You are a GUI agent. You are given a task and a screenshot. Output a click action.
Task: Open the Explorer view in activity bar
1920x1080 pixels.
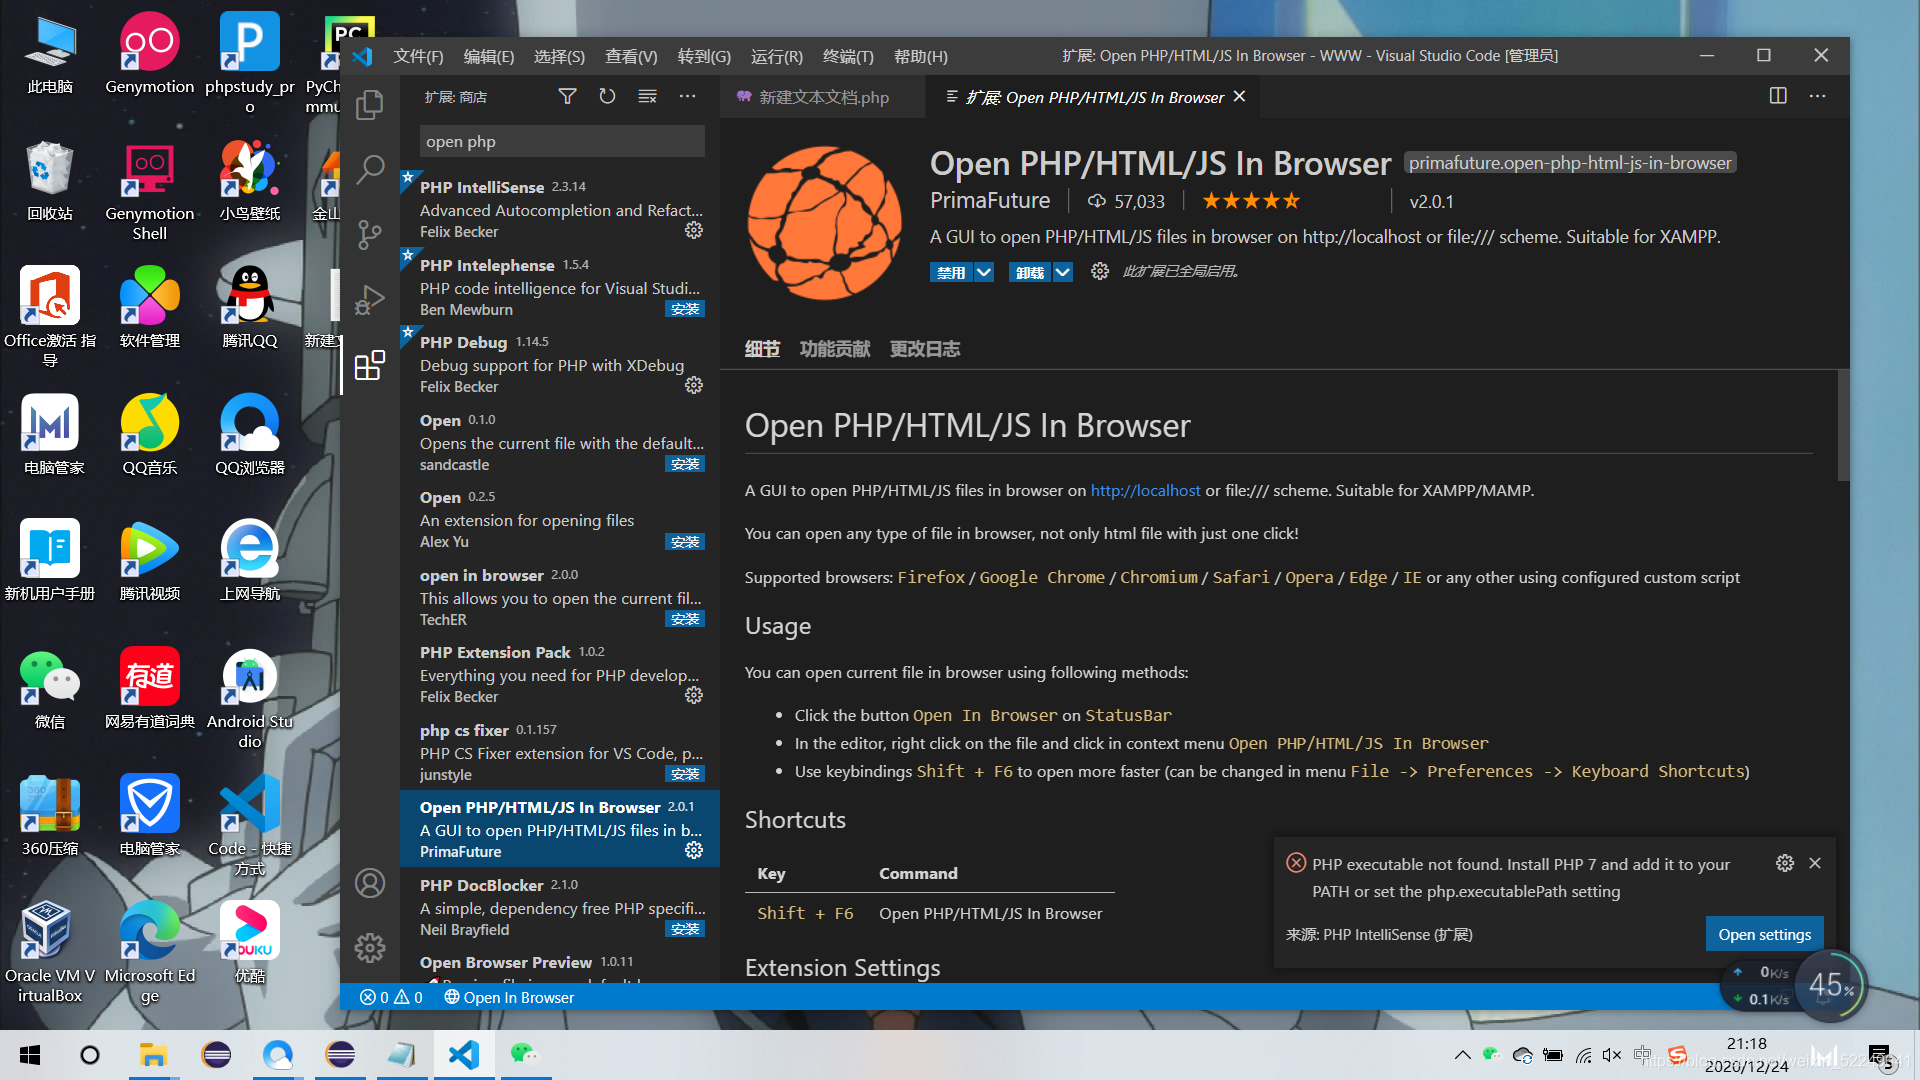[370, 104]
